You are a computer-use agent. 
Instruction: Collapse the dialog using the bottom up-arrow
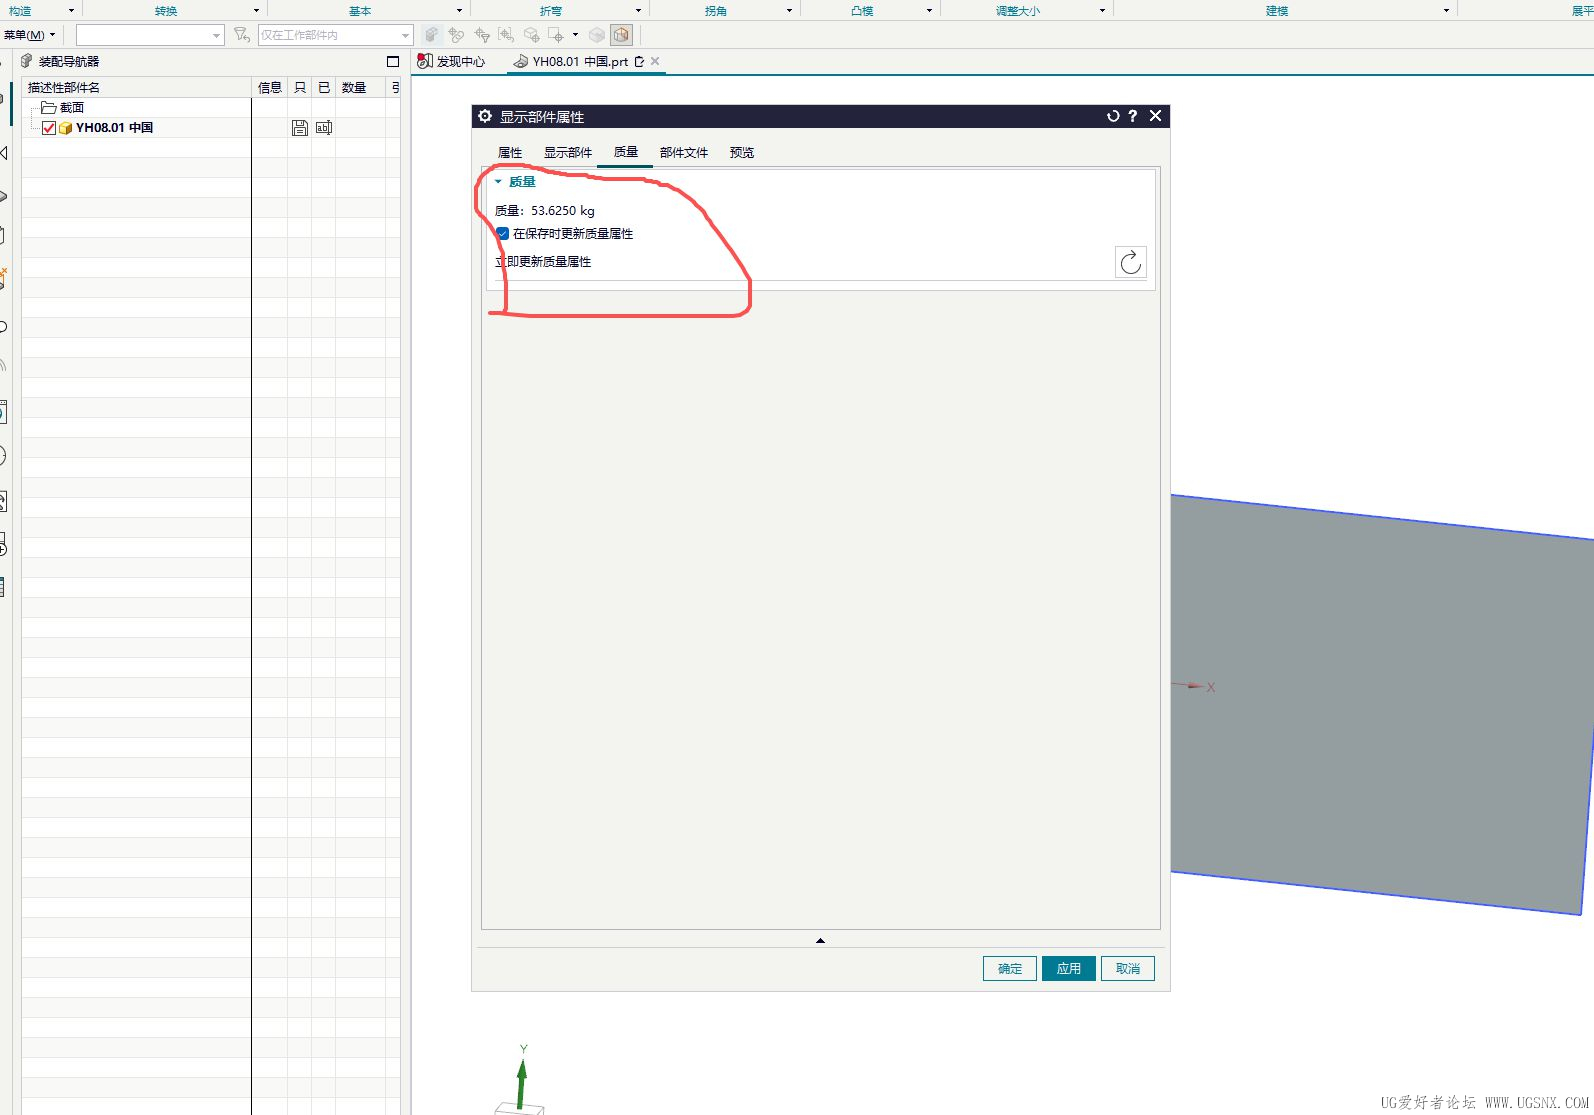click(x=820, y=941)
